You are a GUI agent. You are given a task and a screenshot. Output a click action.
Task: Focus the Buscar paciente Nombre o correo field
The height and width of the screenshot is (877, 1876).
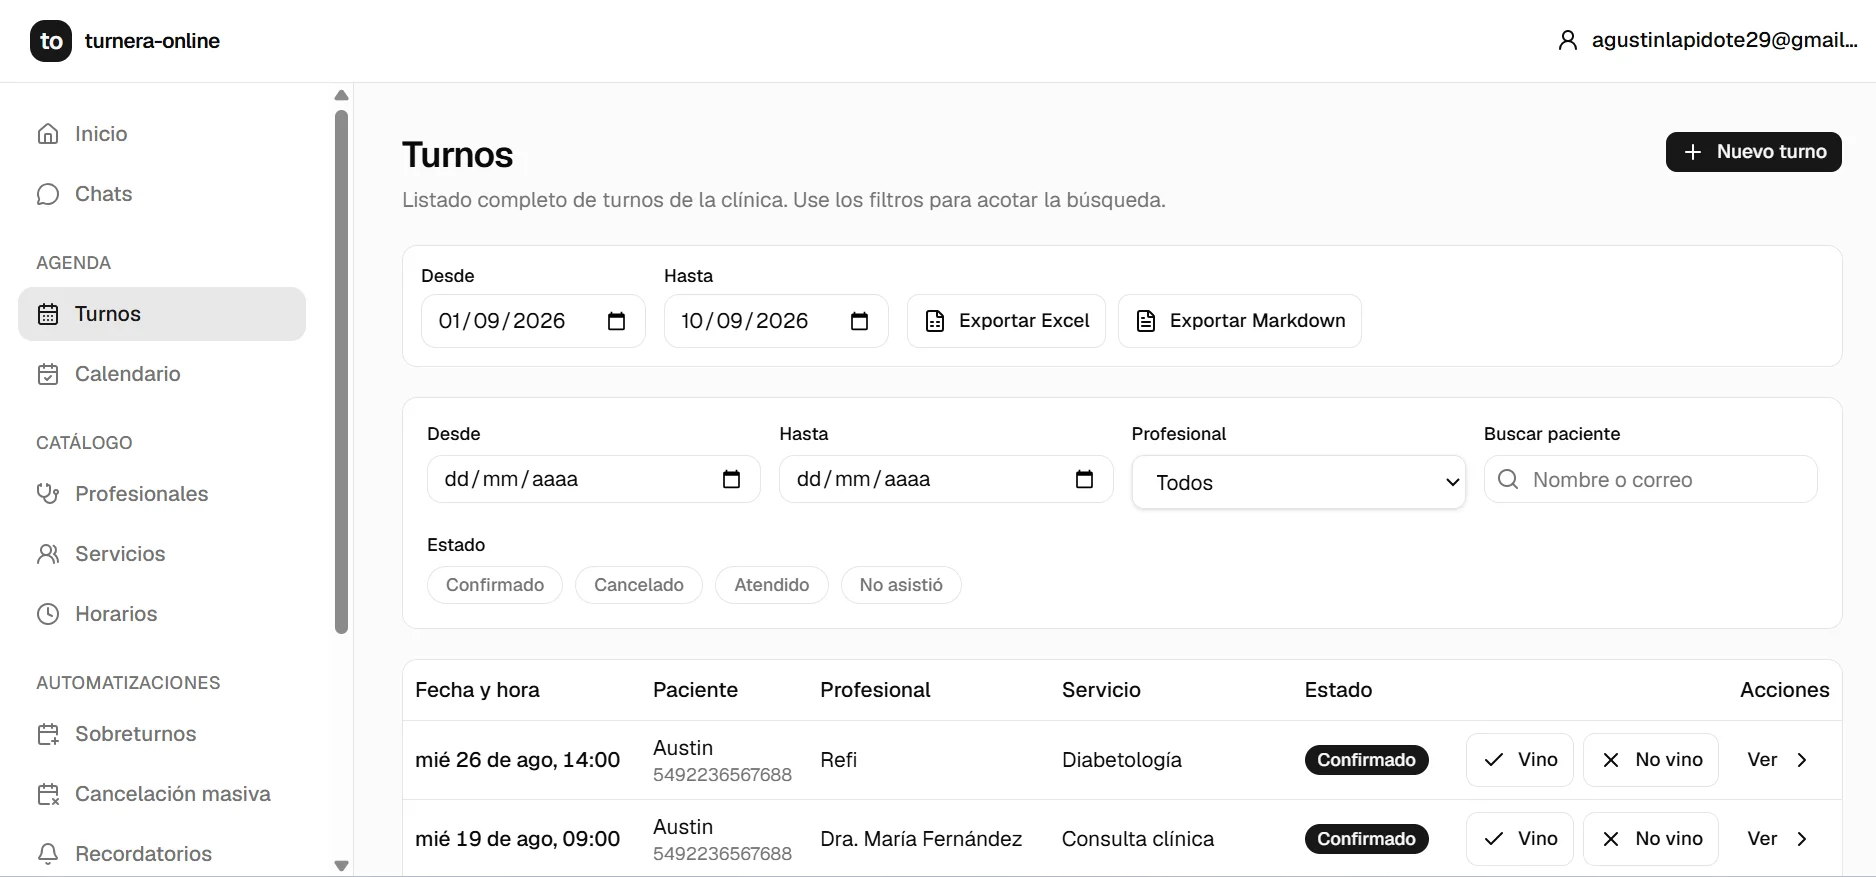pos(1651,479)
